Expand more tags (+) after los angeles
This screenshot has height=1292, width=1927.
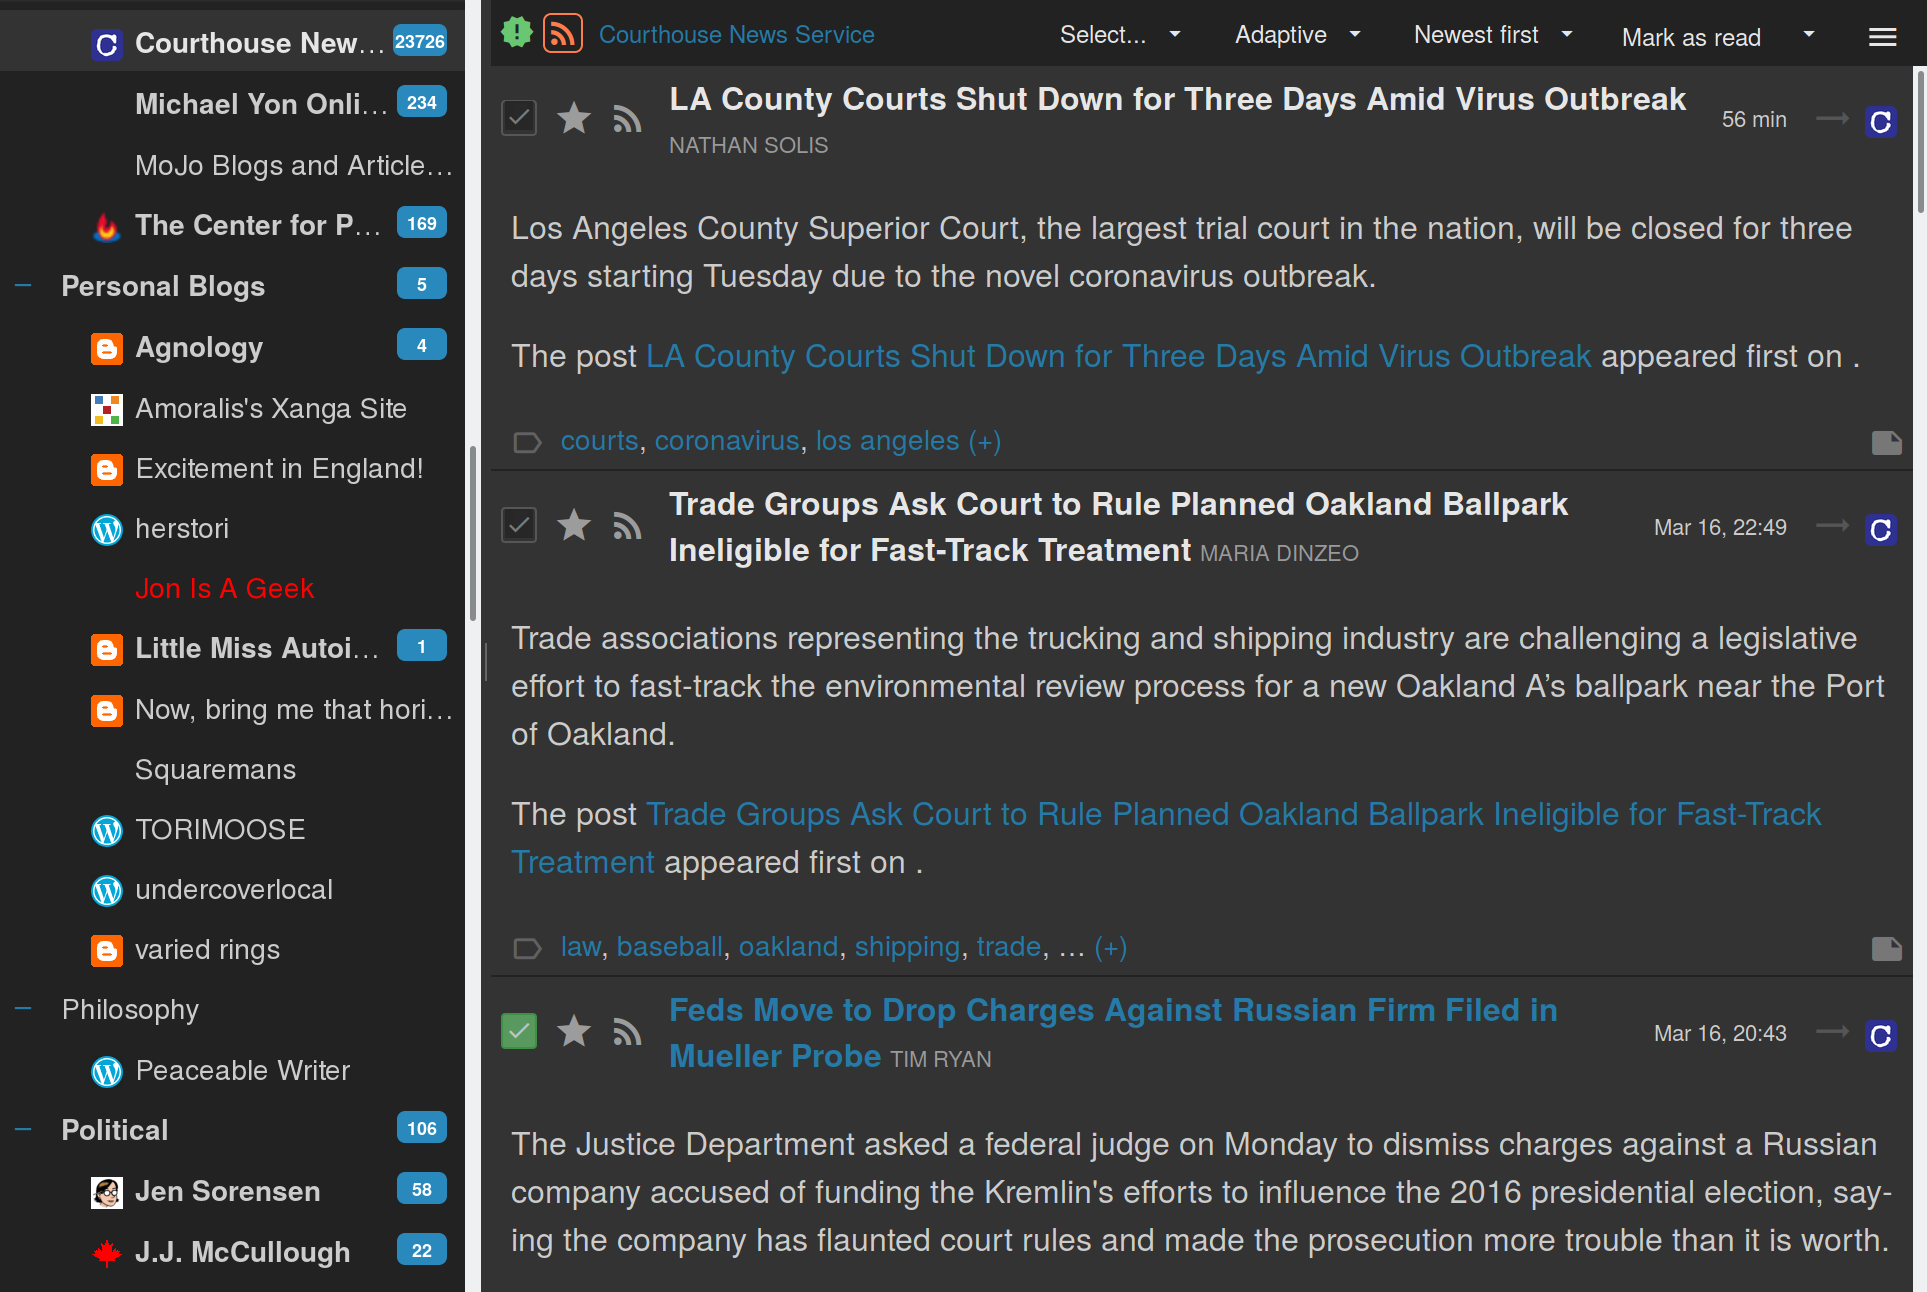tap(984, 441)
